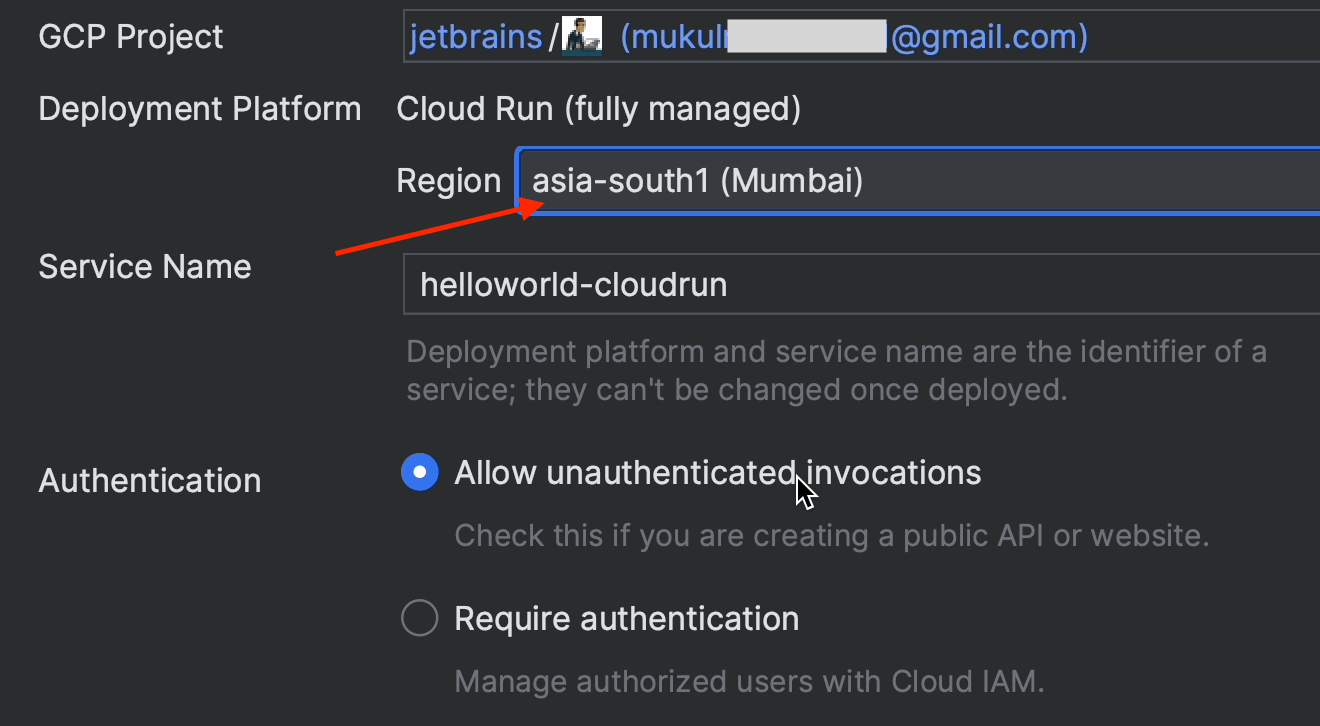Viewport: 1320px width, 726px height.
Task: Click the jetbrains project name
Action: tap(476, 38)
